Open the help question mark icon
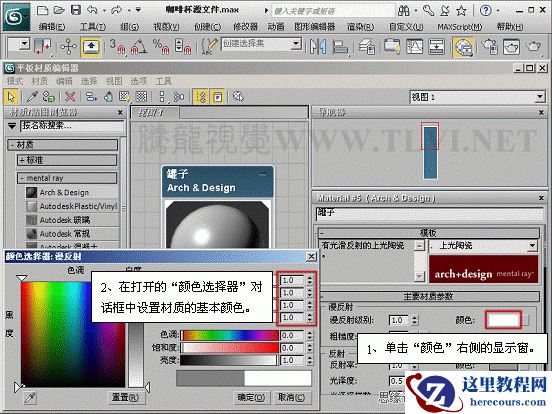Viewport: 552px width, 414px height. click(485, 11)
